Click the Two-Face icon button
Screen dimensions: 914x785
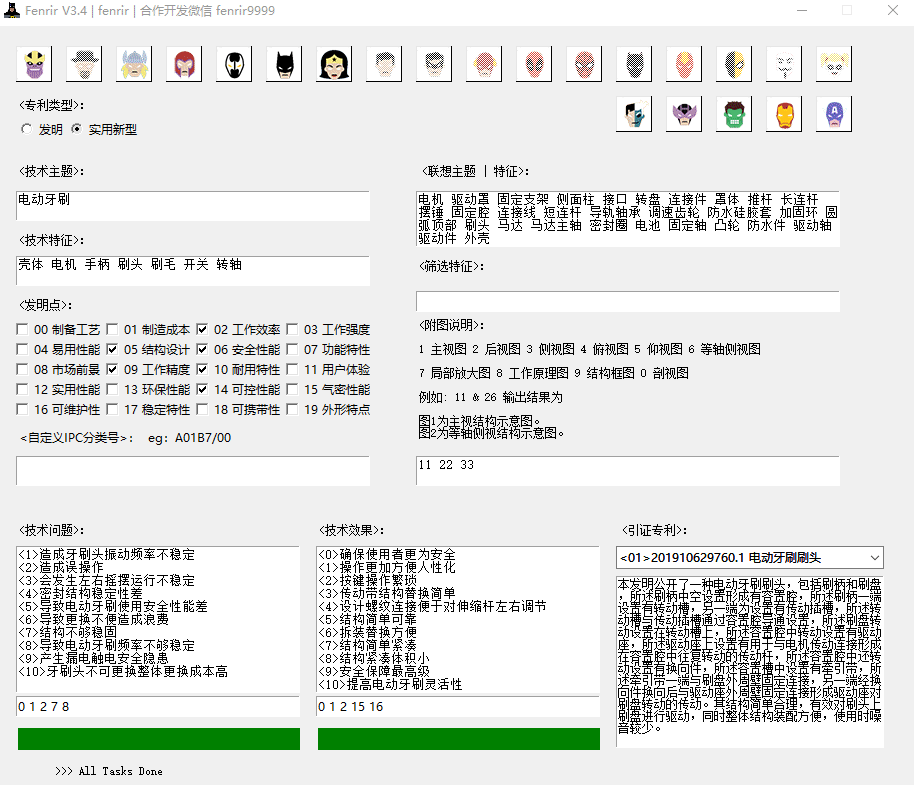(x=634, y=115)
